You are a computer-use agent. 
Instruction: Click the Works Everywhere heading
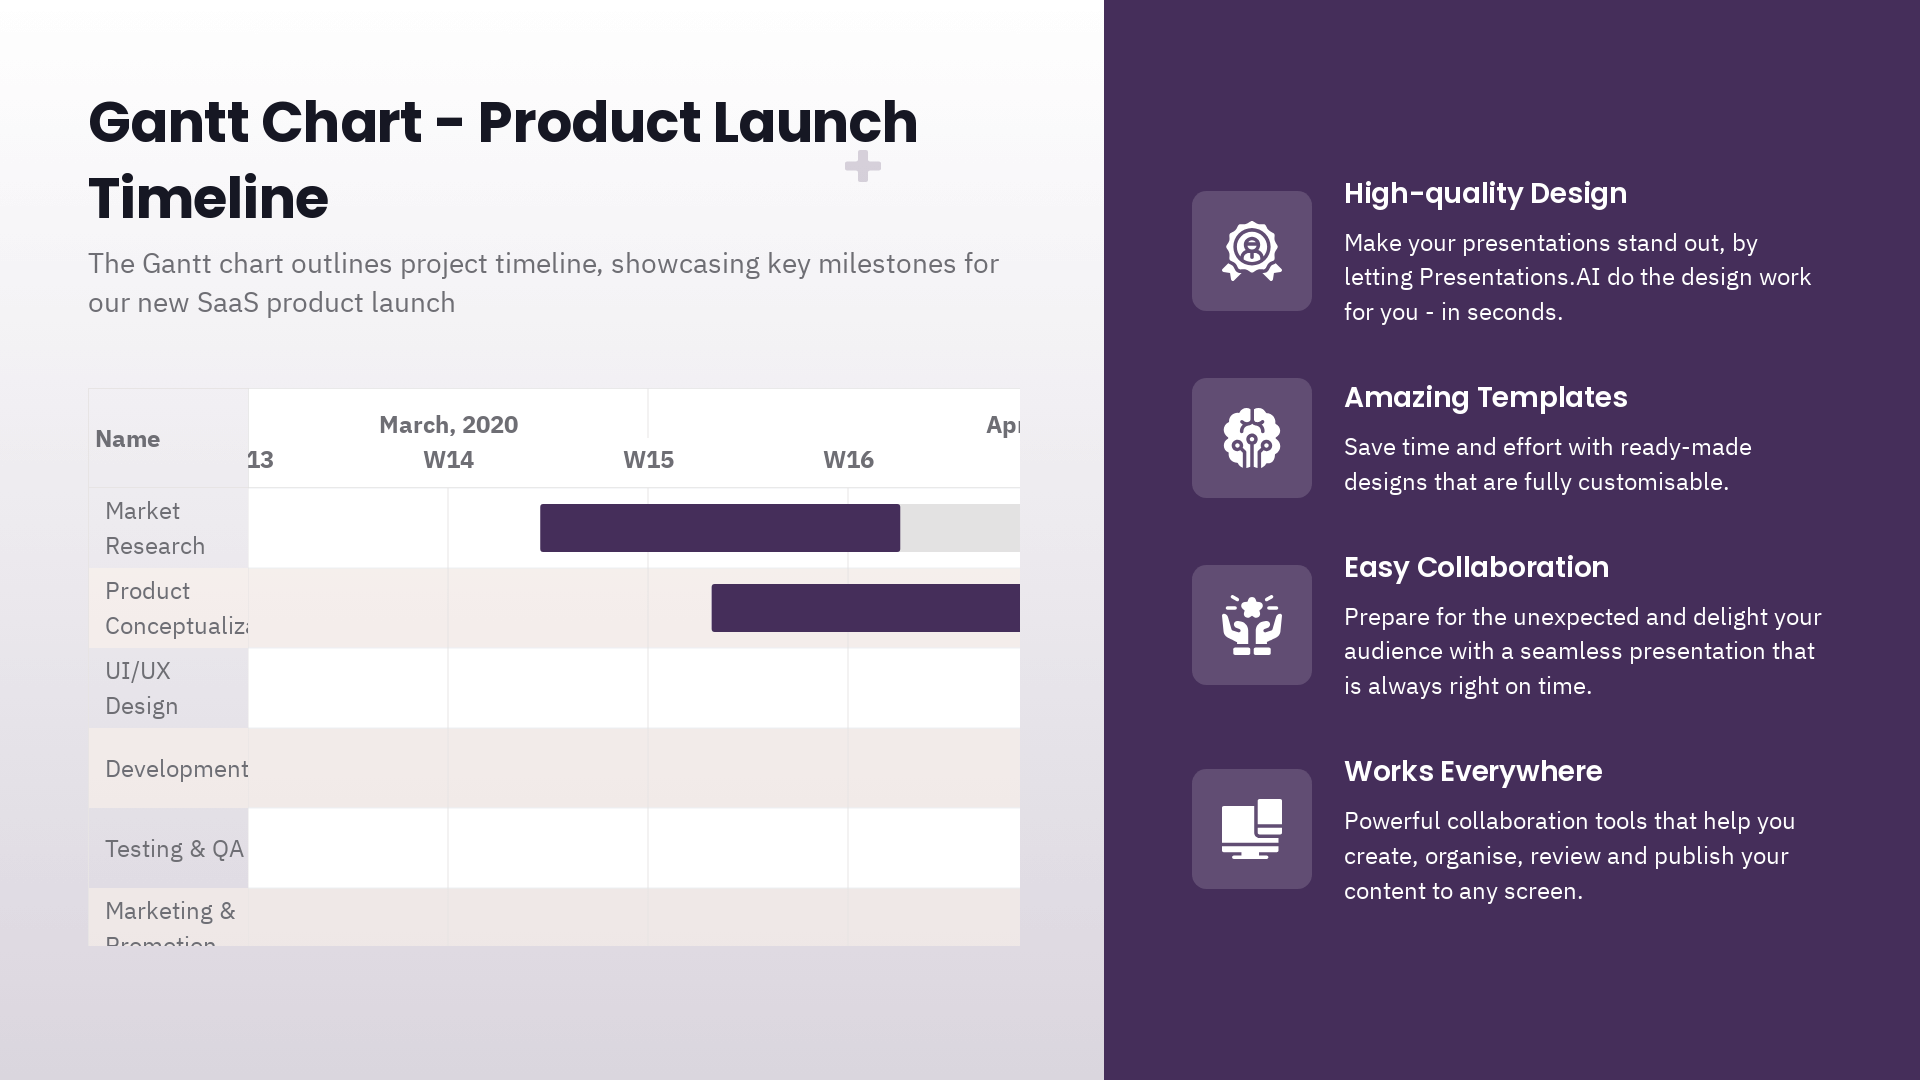(x=1472, y=771)
